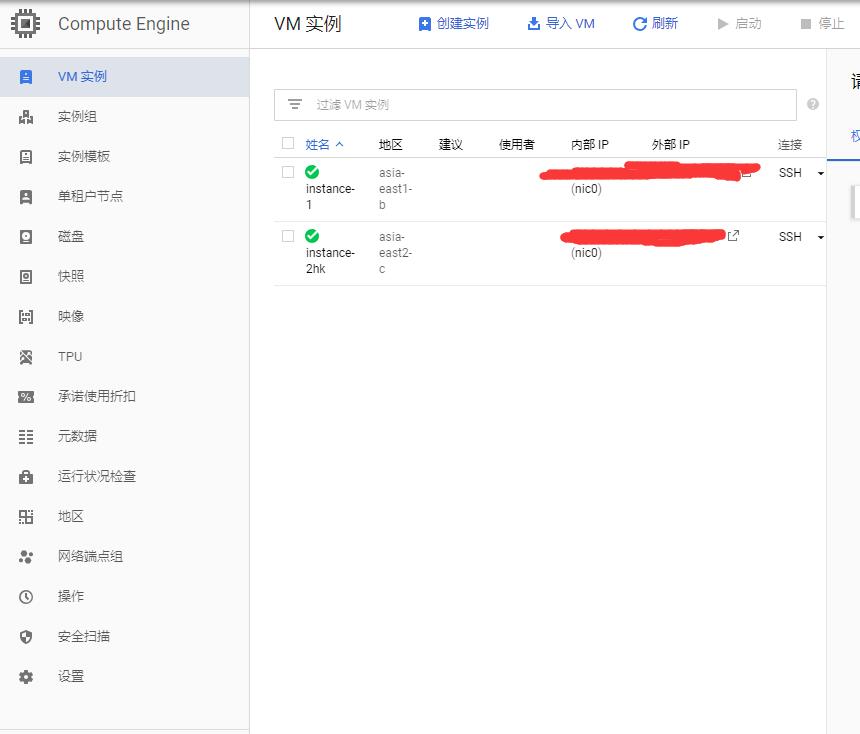Click the 内部 IP column header
860x734 pixels.
point(590,144)
